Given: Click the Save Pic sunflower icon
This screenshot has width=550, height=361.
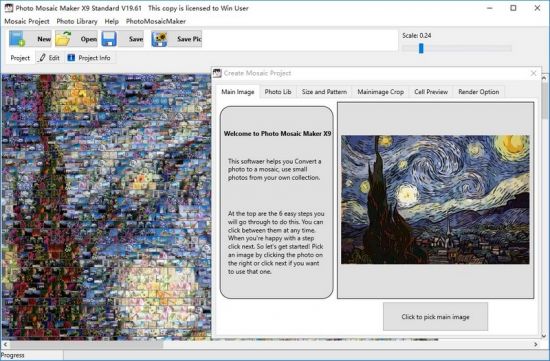Looking at the screenshot, I should click(159, 39).
